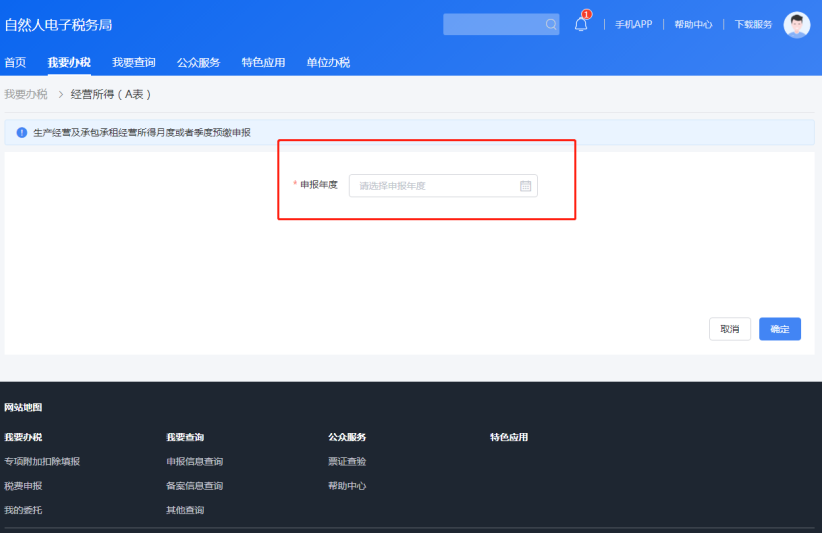Click the search magnifier icon
The width and height of the screenshot is (822, 533).
tap(550, 24)
